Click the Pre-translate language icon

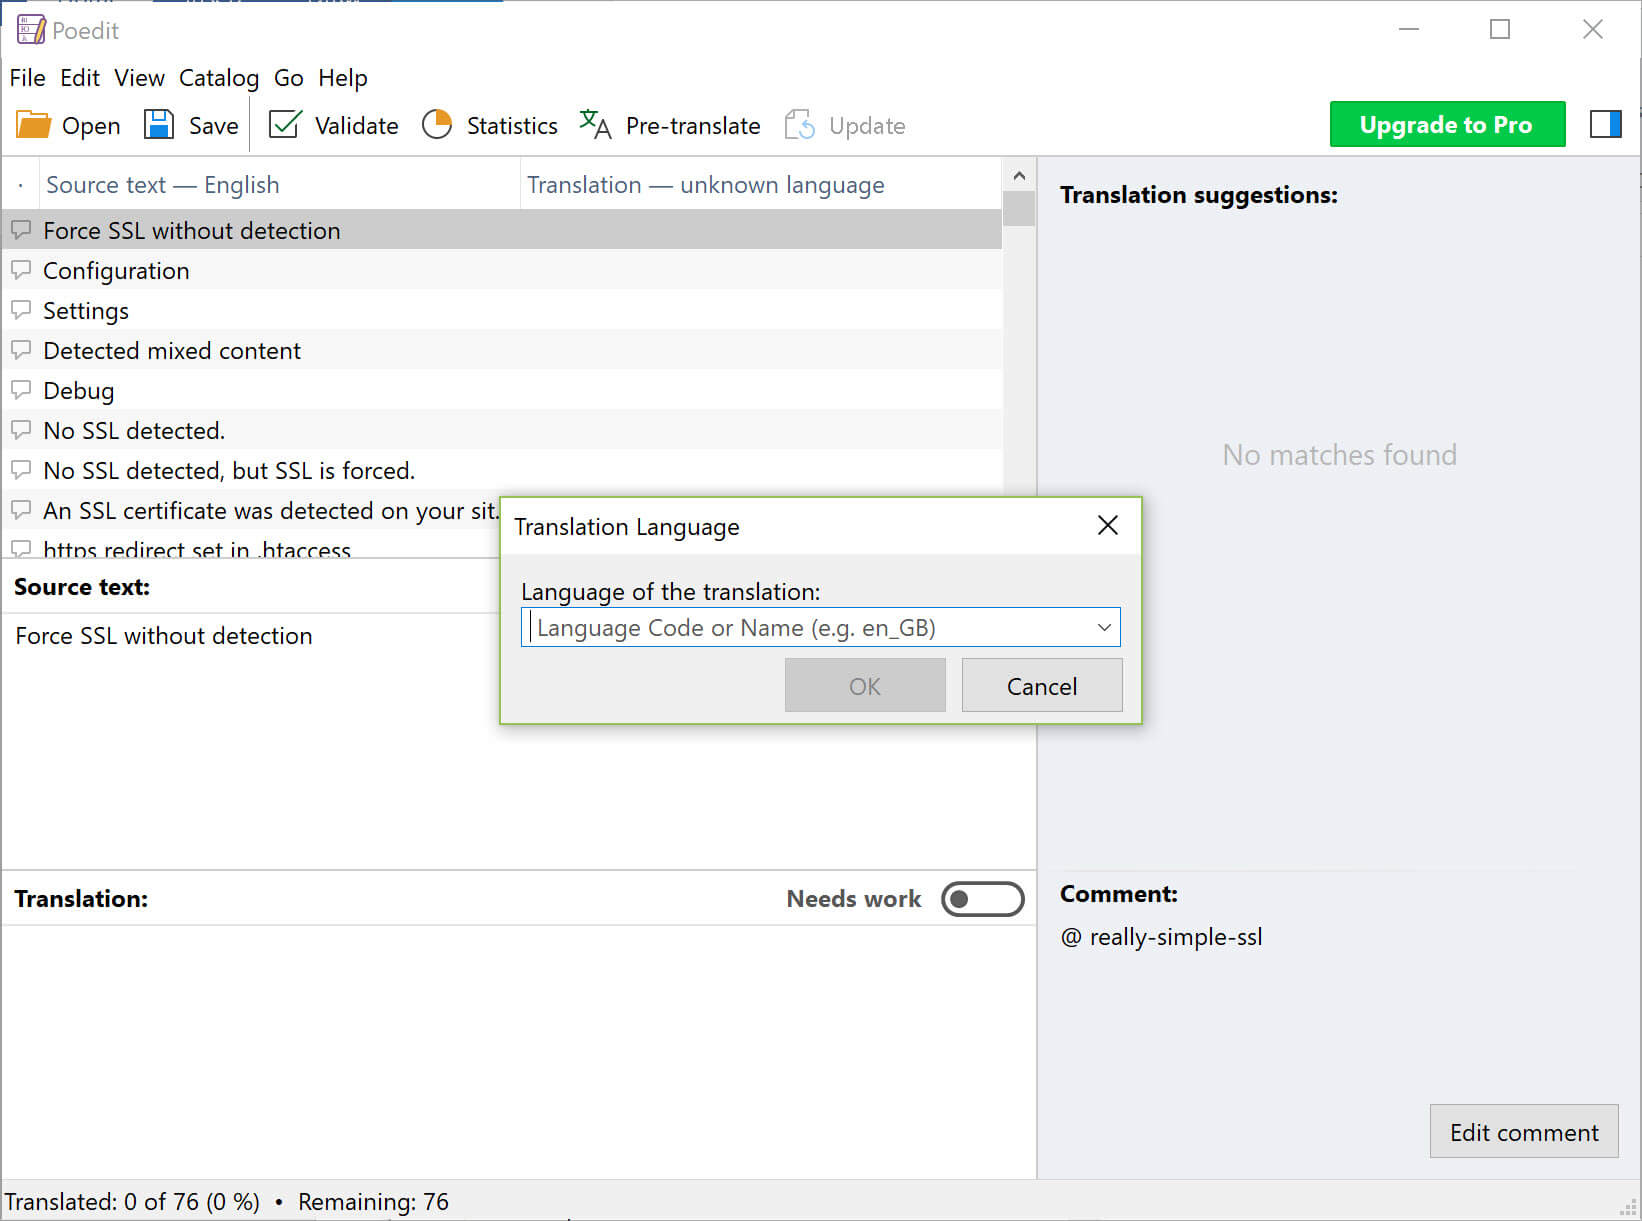595,125
